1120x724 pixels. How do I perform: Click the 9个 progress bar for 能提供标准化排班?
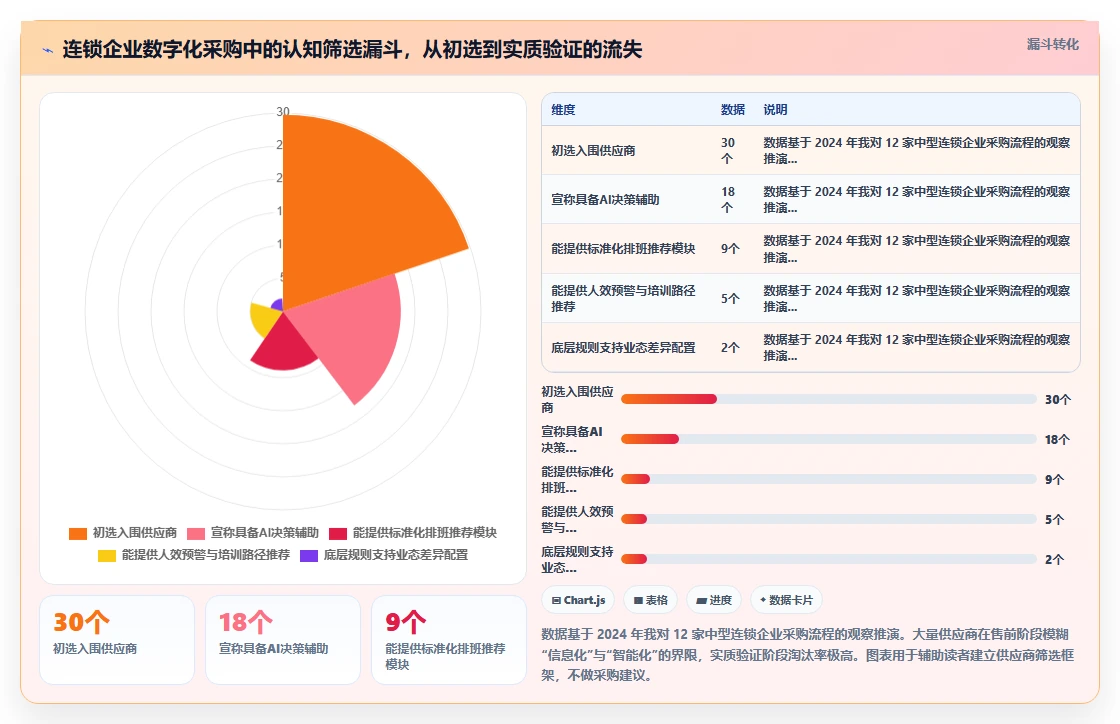(829, 479)
